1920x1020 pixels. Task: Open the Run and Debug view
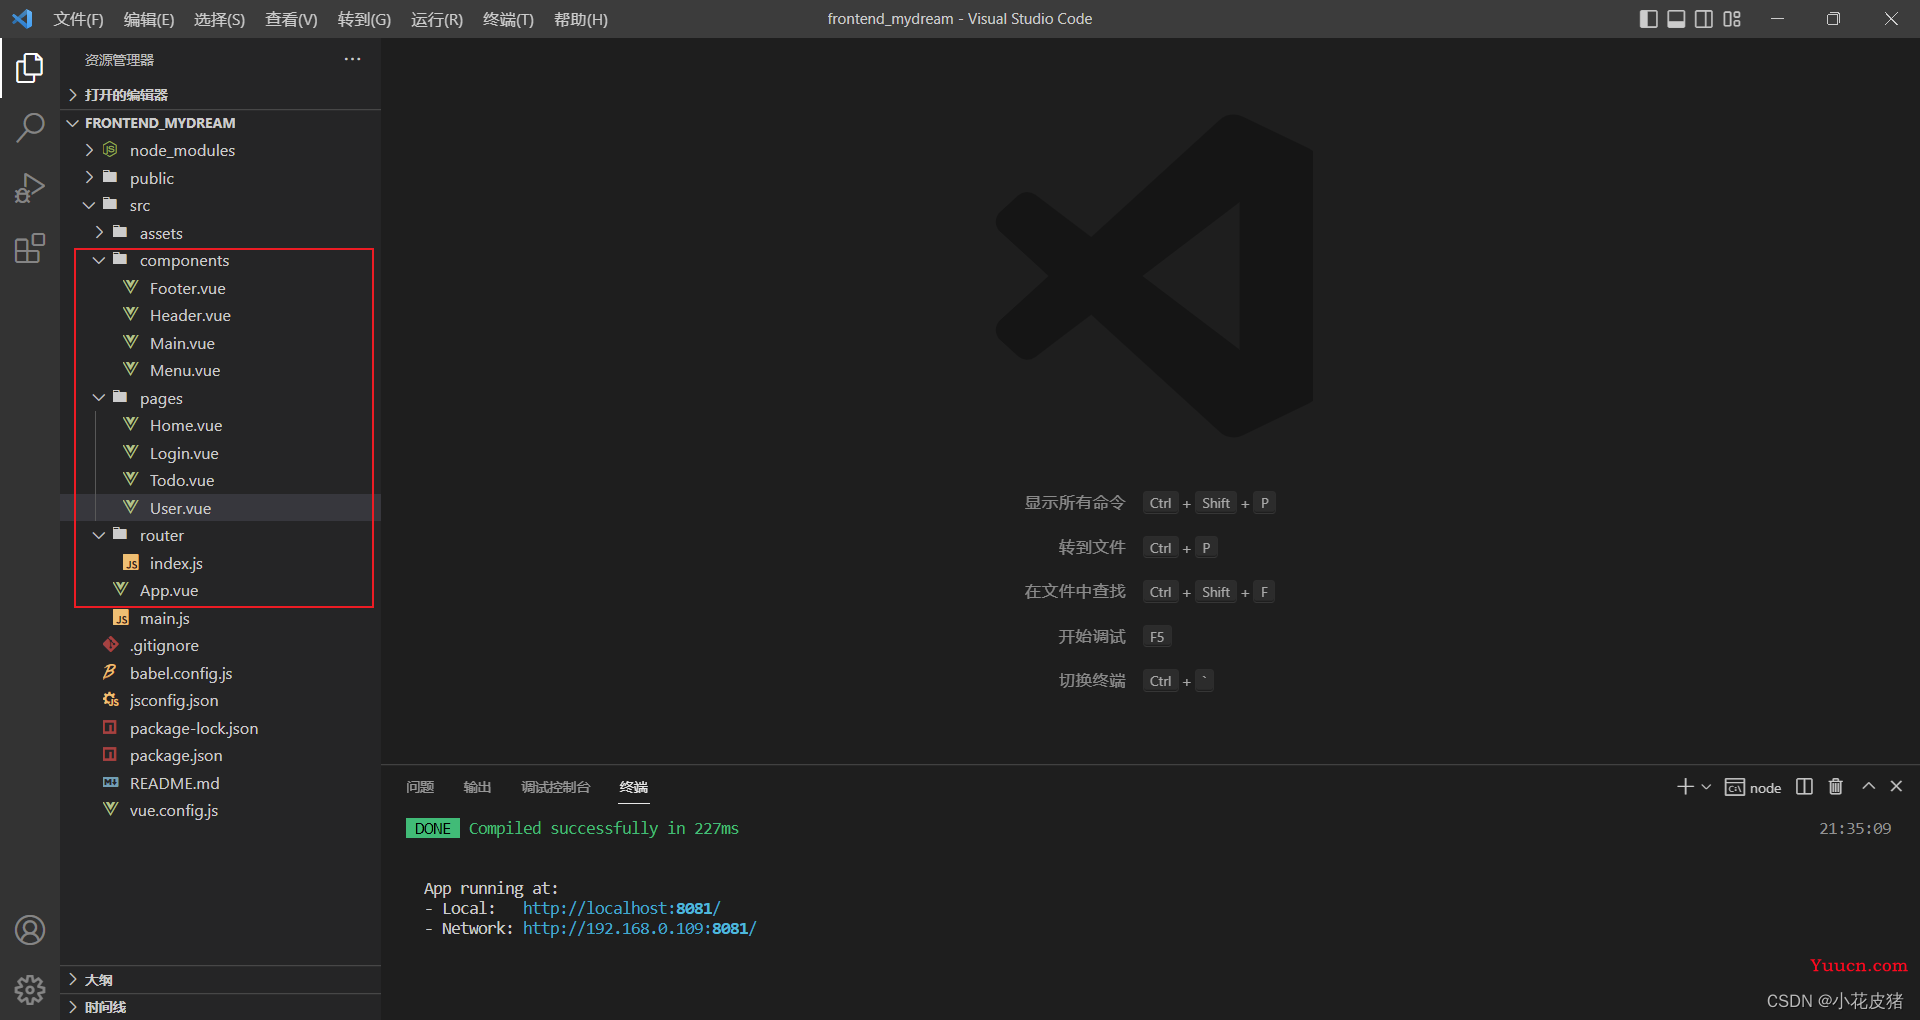tap(30, 188)
